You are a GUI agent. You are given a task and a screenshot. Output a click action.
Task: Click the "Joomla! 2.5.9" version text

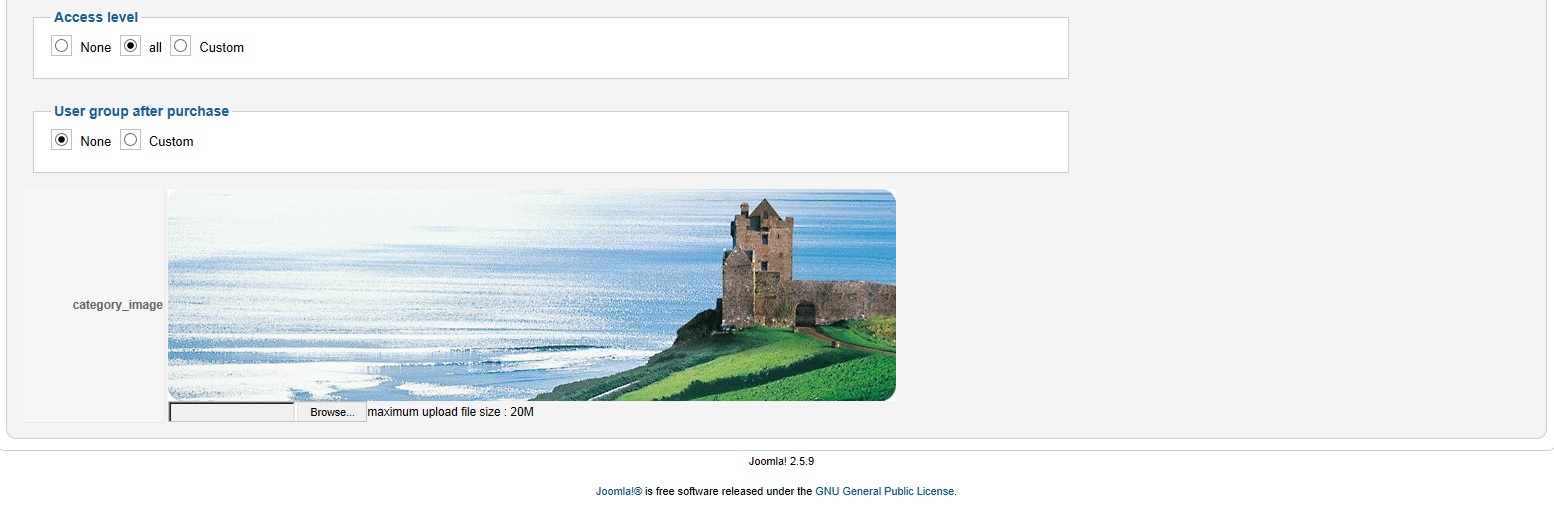[781, 461]
